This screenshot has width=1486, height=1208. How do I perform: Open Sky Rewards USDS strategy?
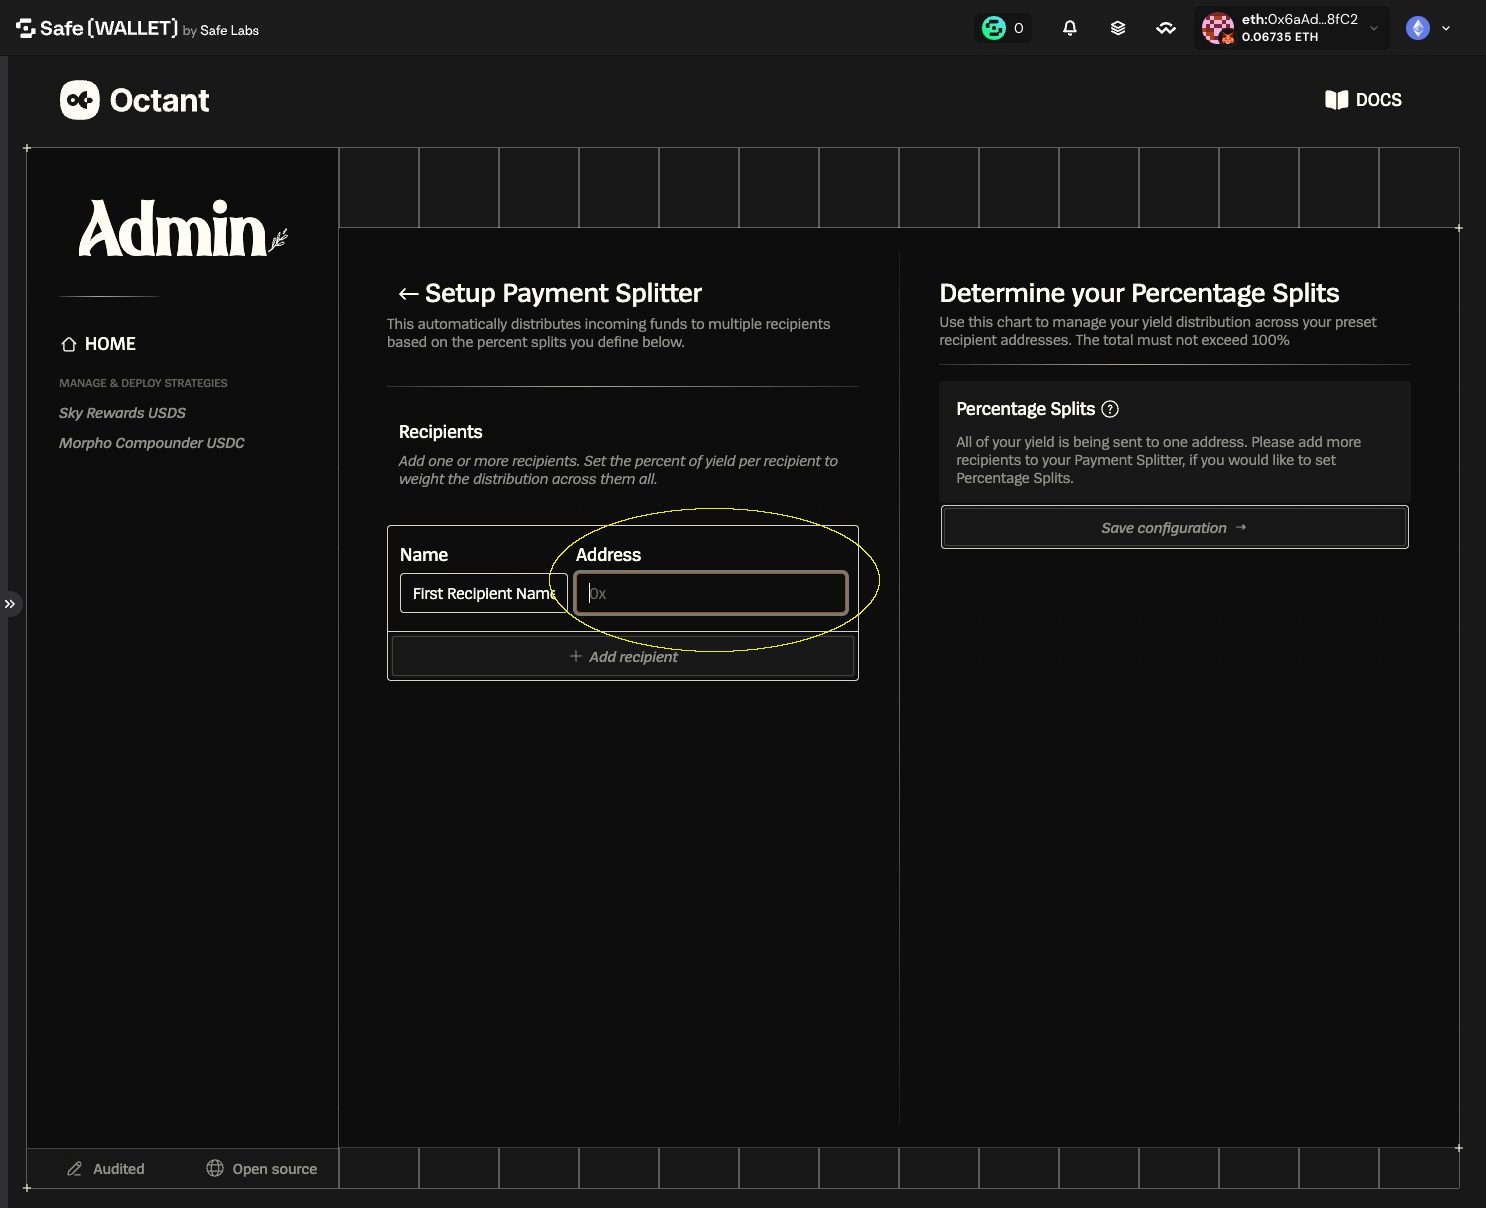pos(122,413)
